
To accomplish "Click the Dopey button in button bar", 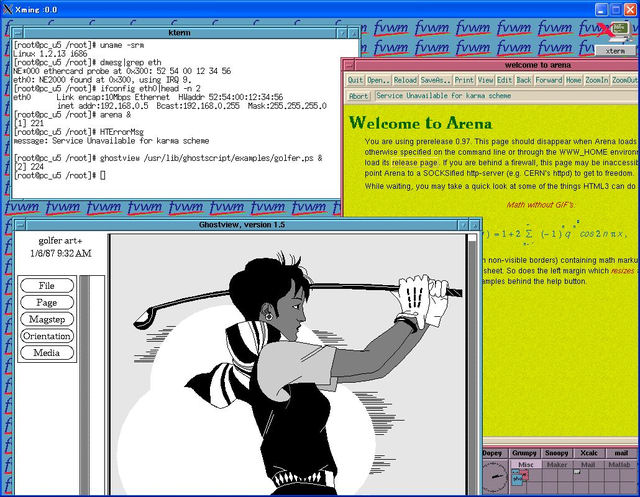I will point(493,453).
